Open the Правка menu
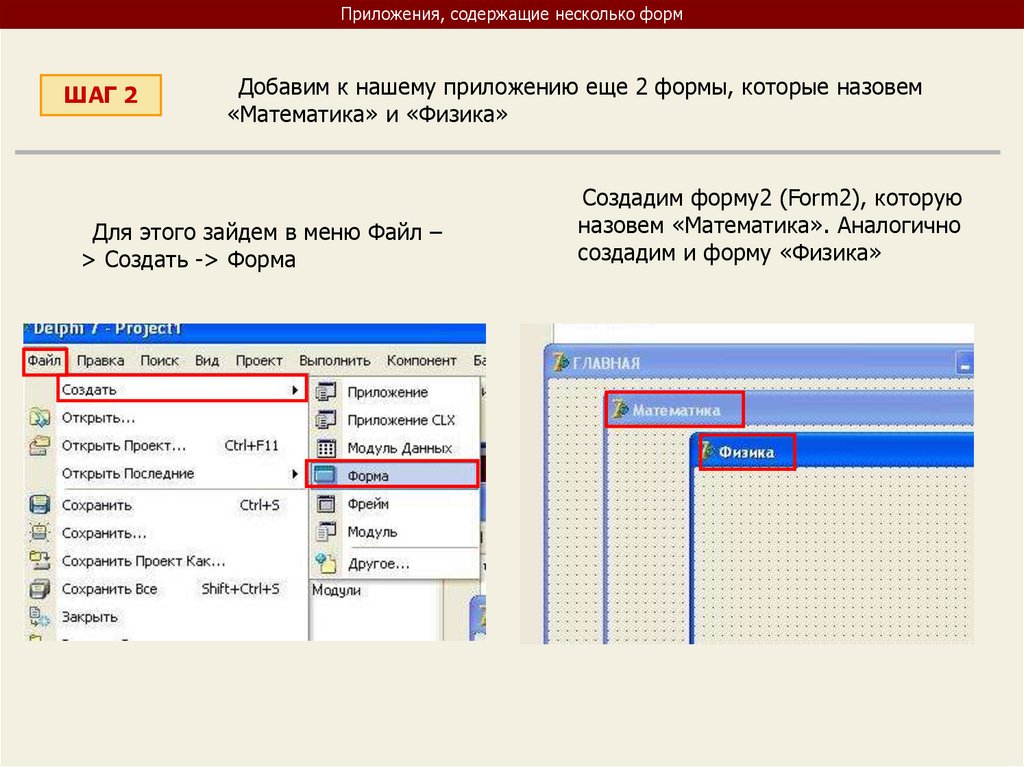The height and width of the screenshot is (767, 1024). [100, 361]
